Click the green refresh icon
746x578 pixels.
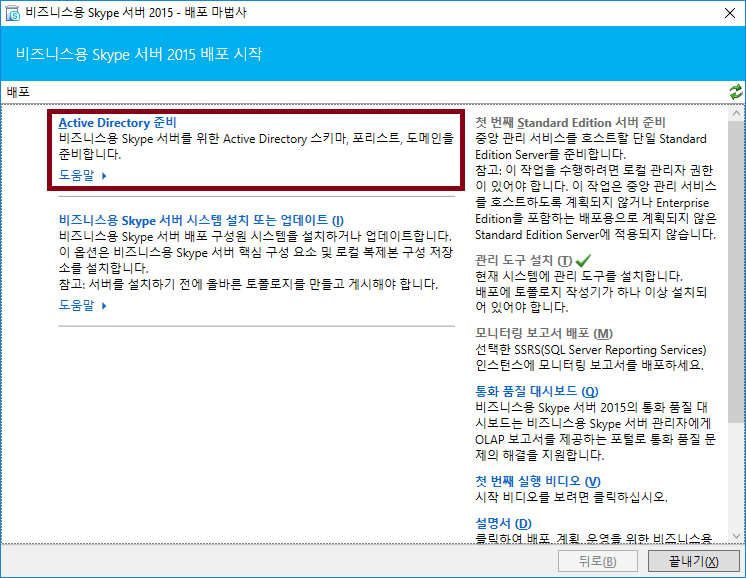(x=736, y=92)
